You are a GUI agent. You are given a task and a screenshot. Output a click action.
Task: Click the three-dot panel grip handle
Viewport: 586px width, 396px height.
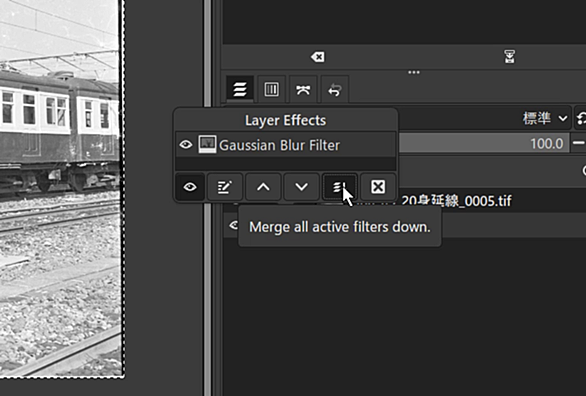[x=414, y=72]
